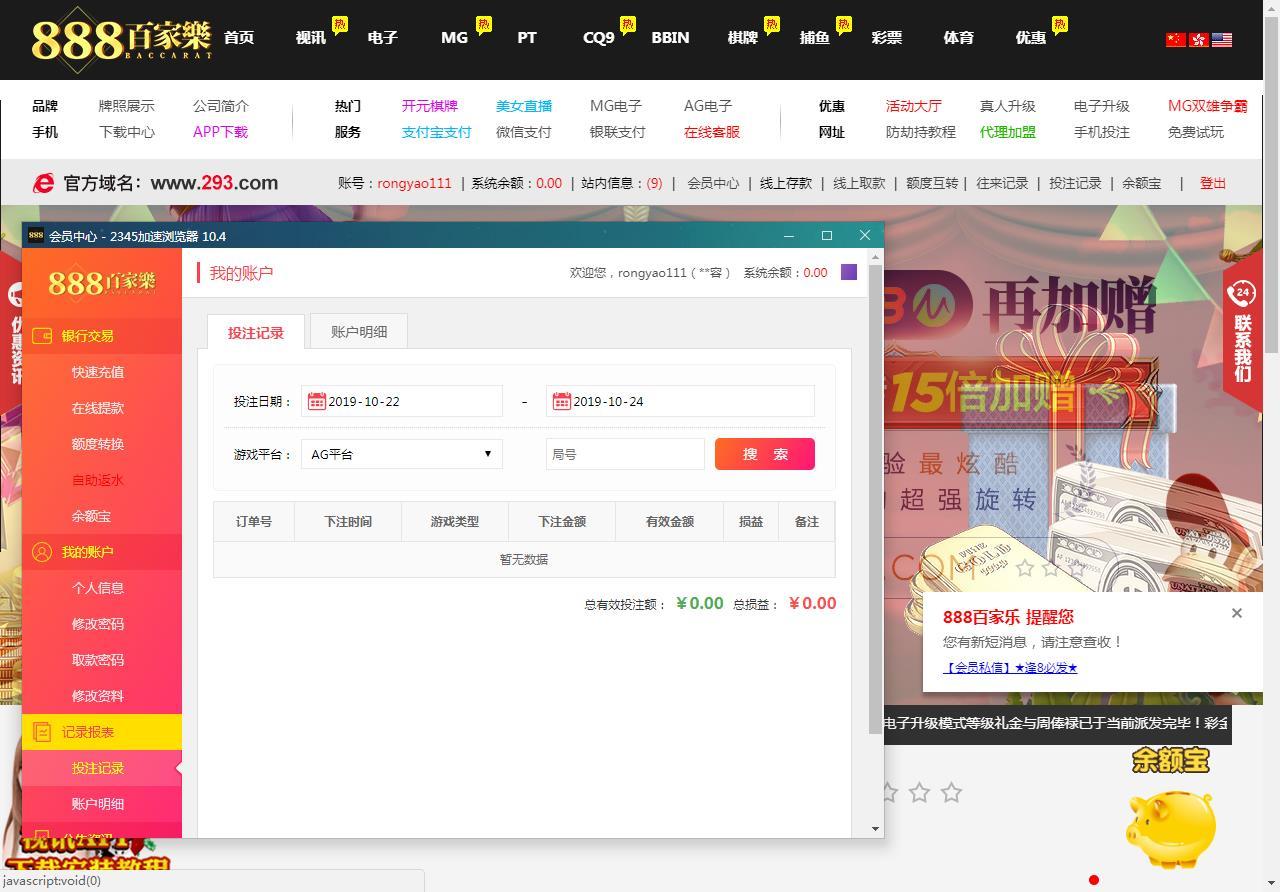Click the 888百家樂 logo in top header
This screenshot has width=1280, height=892.
click(121, 40)
